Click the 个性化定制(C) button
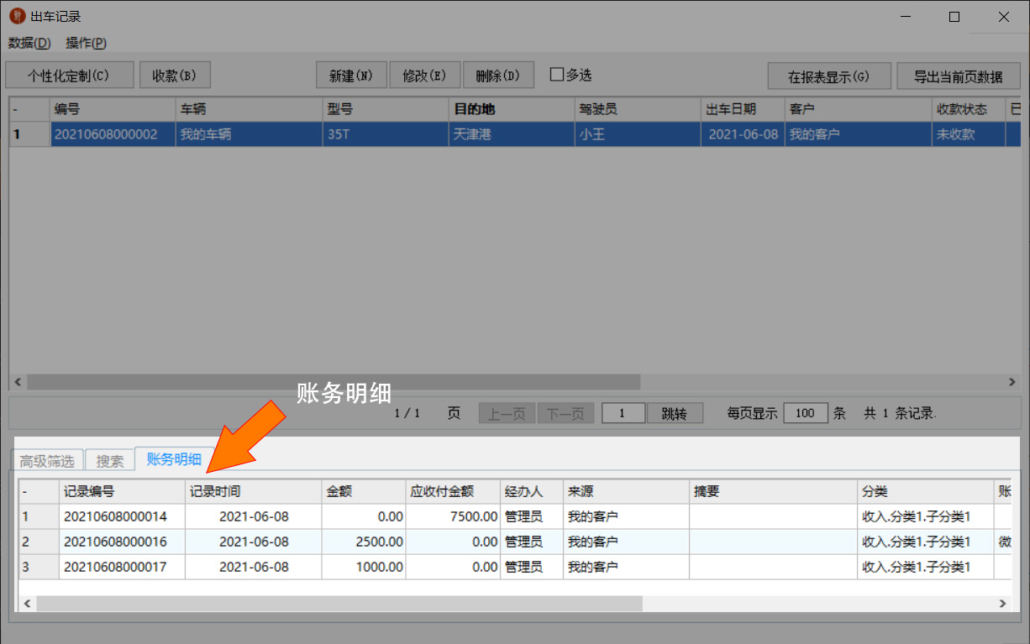This screenshot has width=1030, height=644. coord(68,75)
